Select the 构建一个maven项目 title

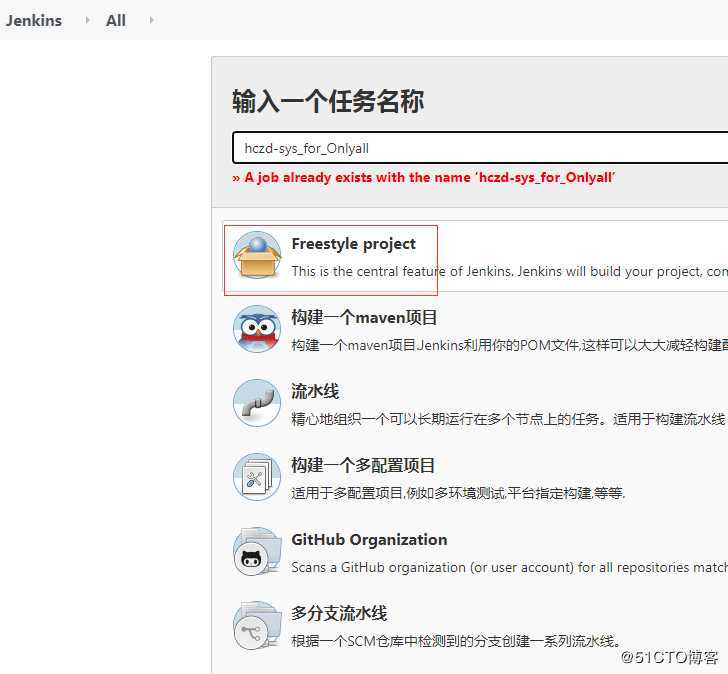[364, 318]
